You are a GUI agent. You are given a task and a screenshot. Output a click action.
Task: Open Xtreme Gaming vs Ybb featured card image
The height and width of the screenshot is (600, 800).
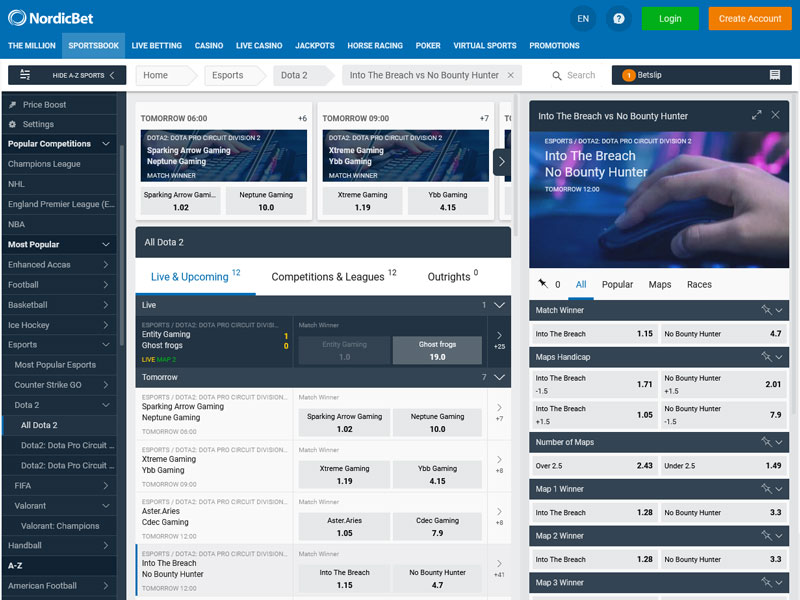point(406,156)
